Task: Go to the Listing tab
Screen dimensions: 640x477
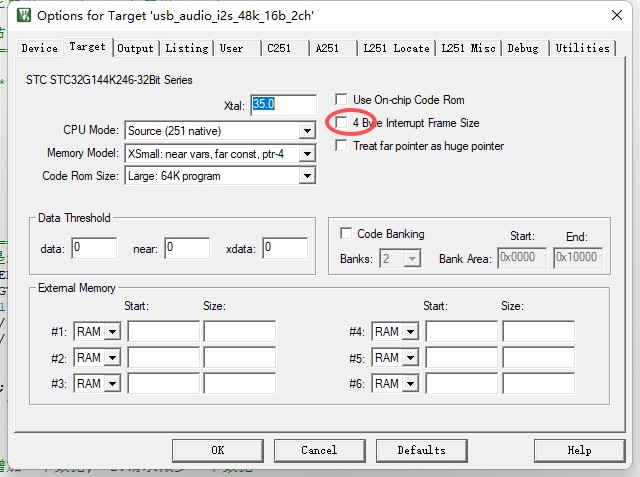Action: pos(187,48)
